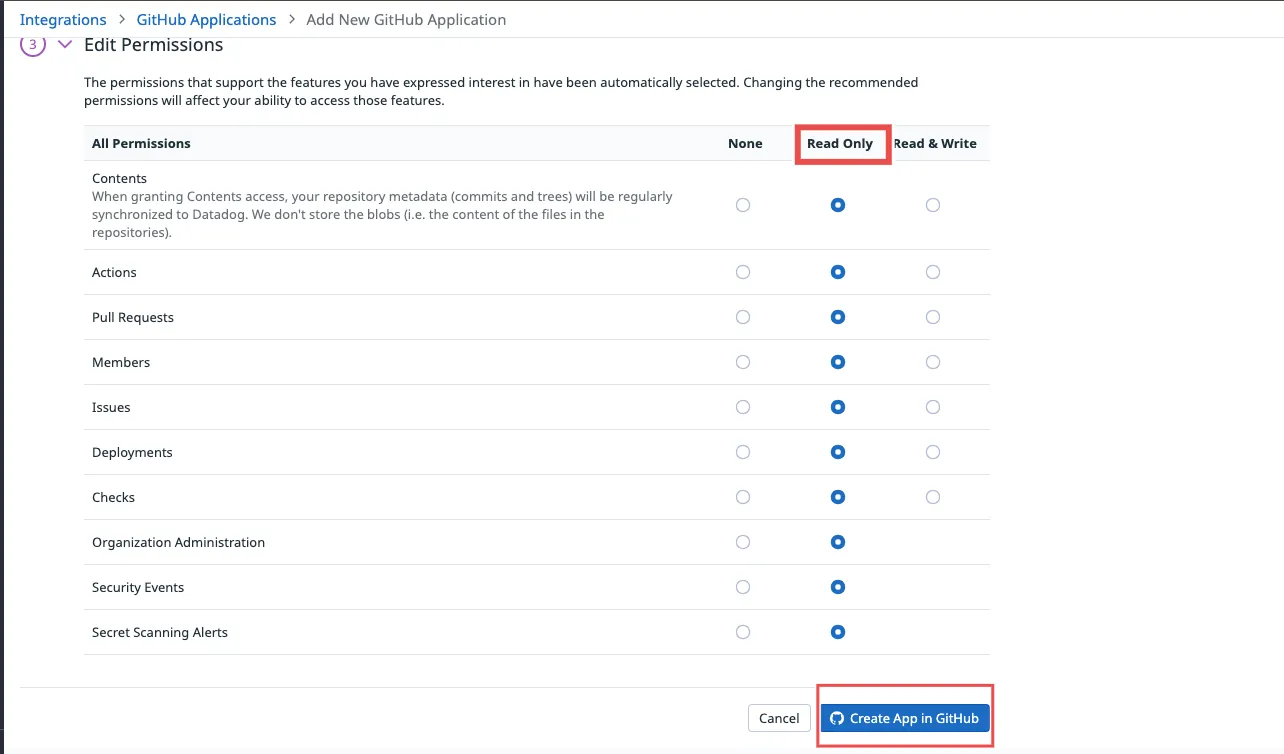Viewport: 1284px width, 754px height.
Task: Grant Read & Write for Deployments
Action: pos(933,452)
